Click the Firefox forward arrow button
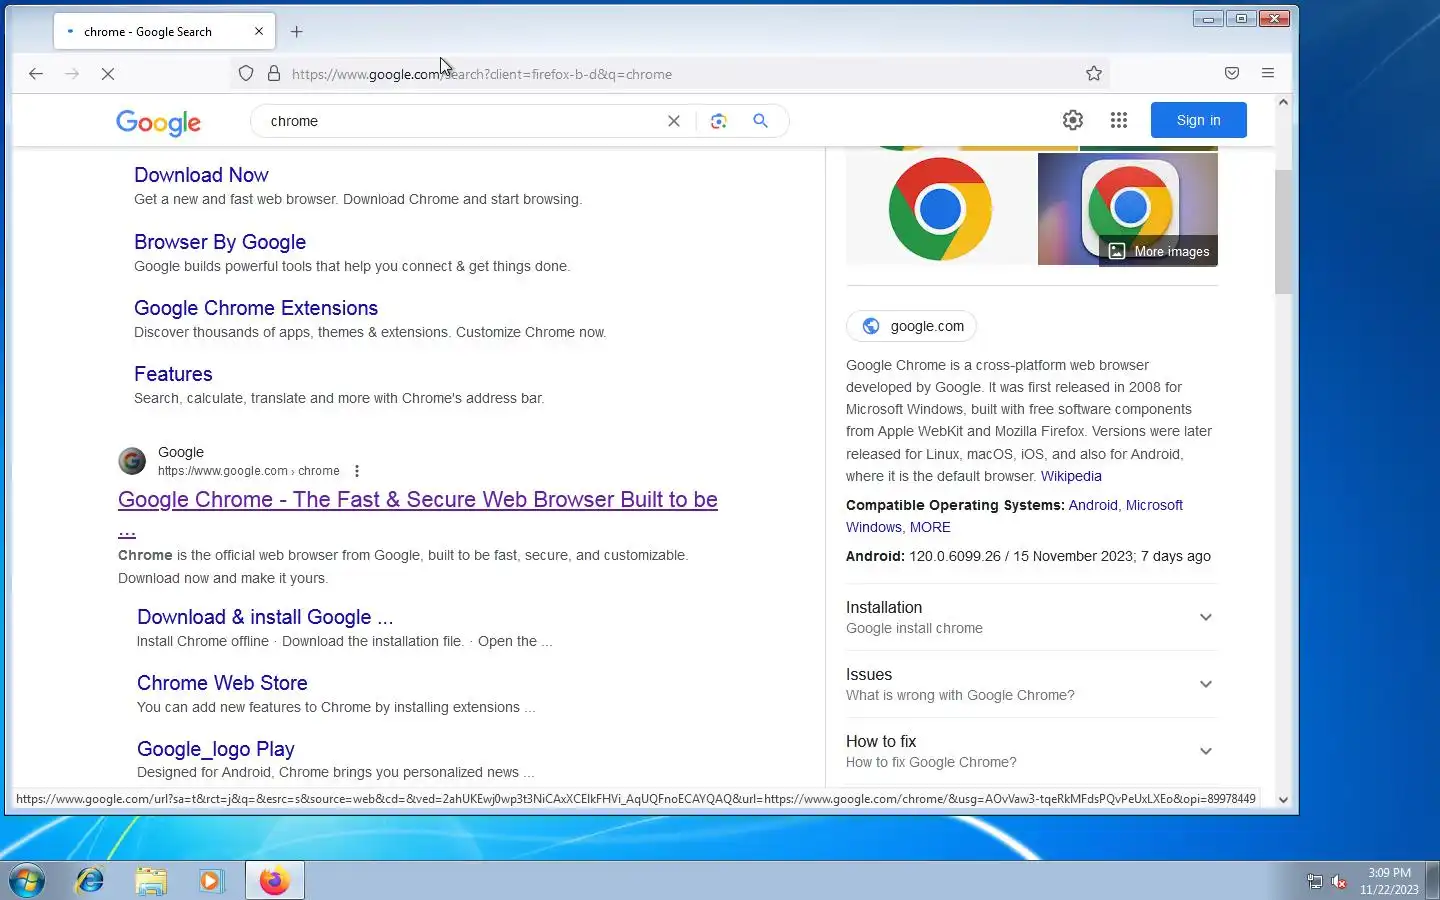This screenshot has width=1440, height=900. pos(72,74)
